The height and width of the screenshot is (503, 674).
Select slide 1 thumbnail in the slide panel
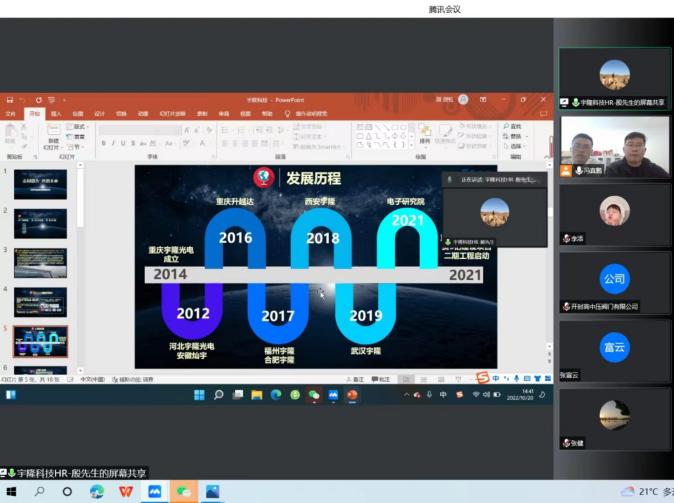click(x=40, y=184)
